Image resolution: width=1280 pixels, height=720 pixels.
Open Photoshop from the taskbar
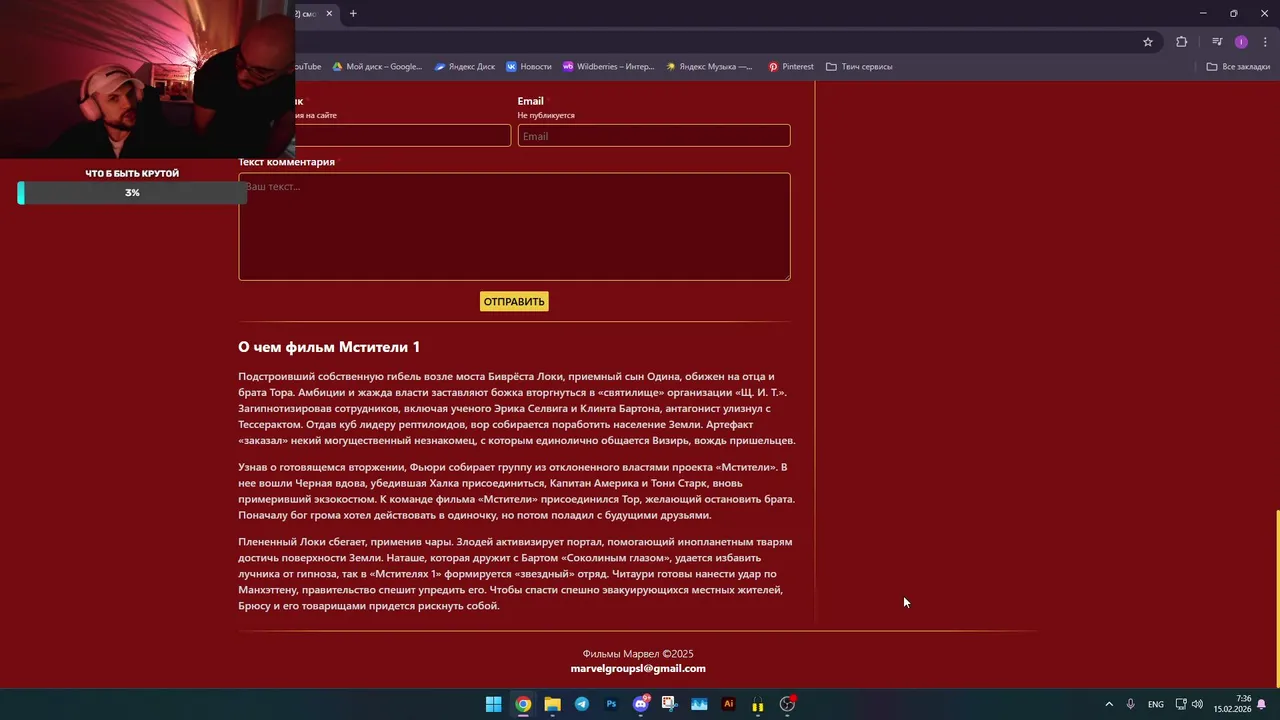[x=611, y=704]
